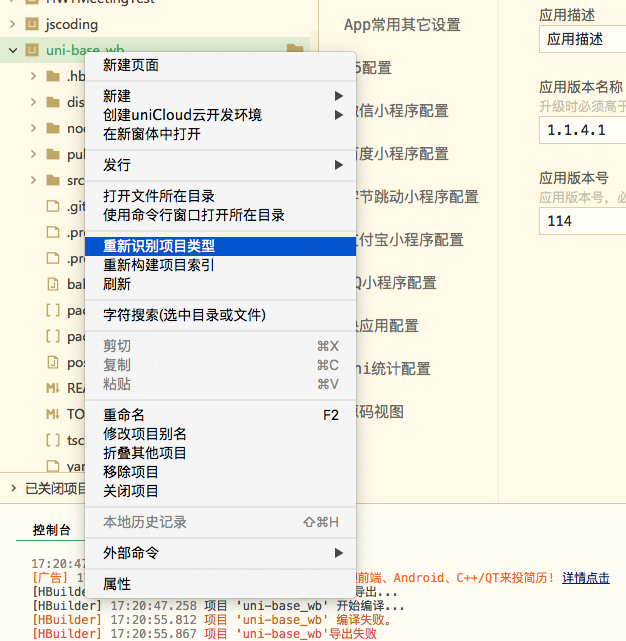Open App常用其它设置 section
Viewport: 626px width, 641px height.
click(x=402, y=25)
